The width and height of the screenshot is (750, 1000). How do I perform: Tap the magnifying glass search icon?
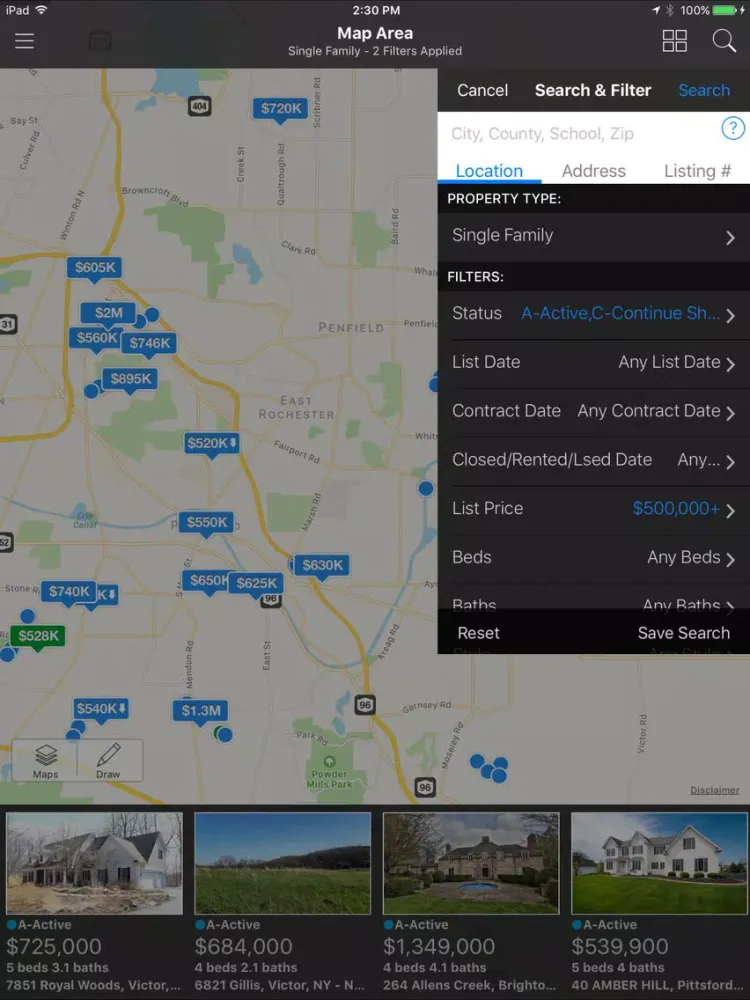coord(724,41)
